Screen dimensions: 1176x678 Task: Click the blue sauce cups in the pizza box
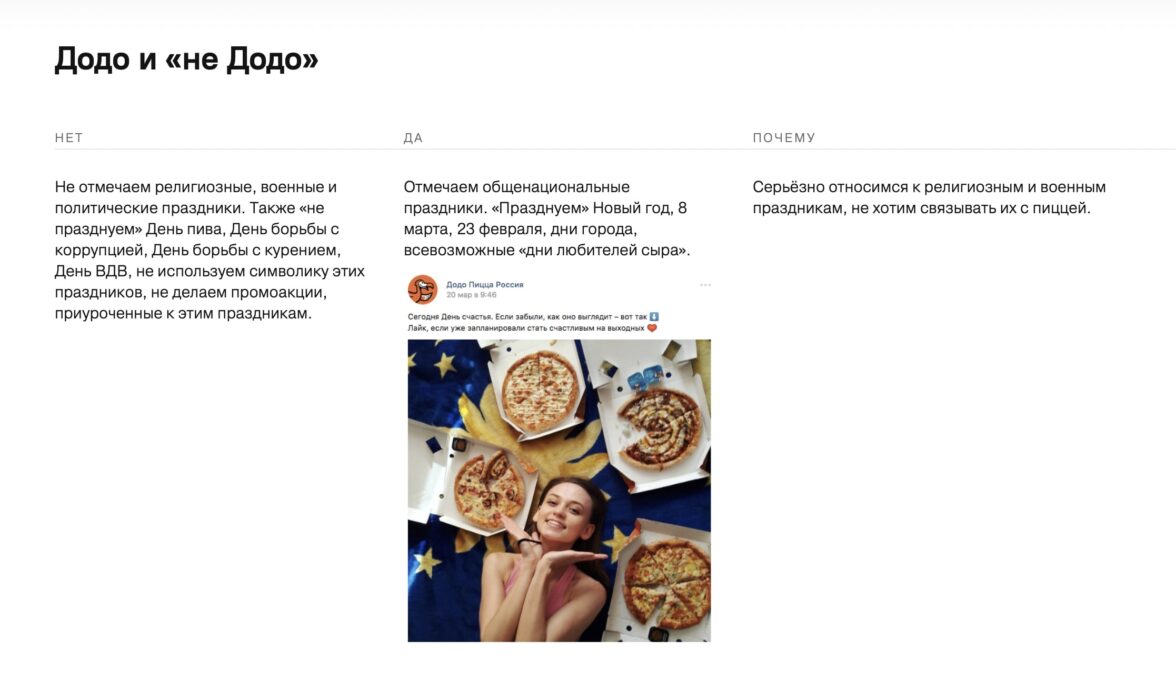pyautogui.click(x=645, y=377)
